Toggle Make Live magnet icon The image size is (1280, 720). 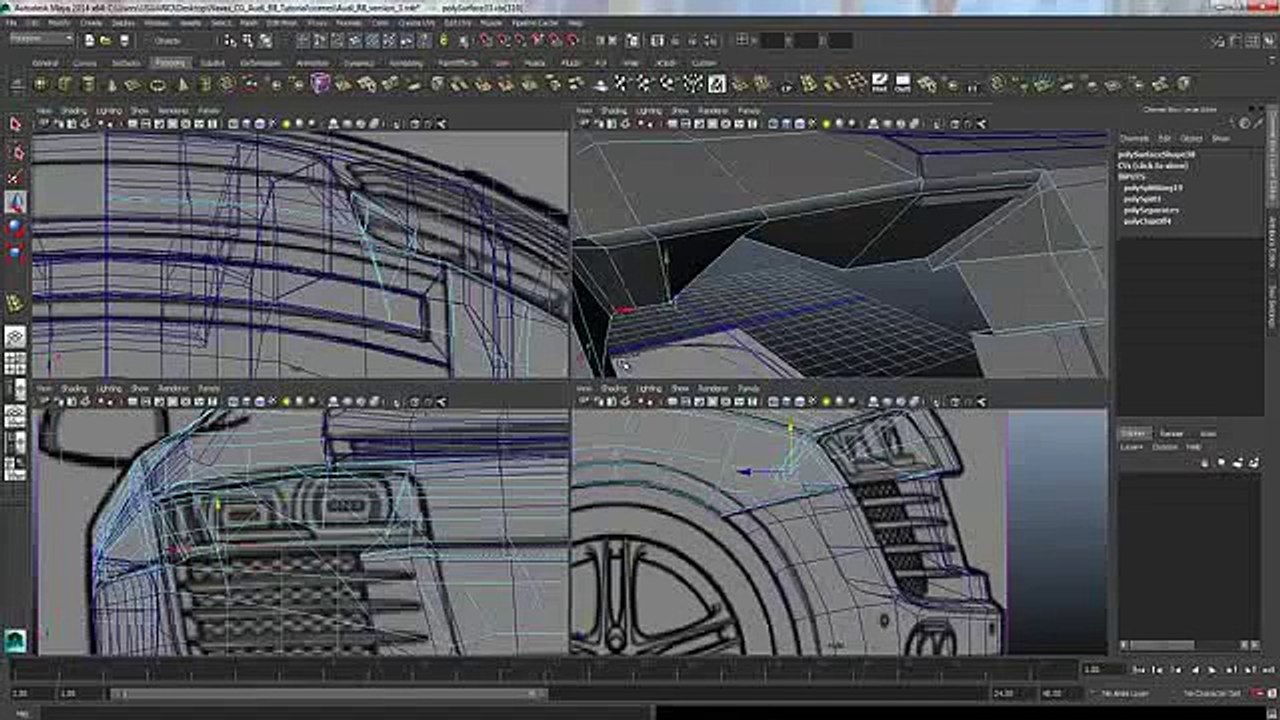pos(570,40)
